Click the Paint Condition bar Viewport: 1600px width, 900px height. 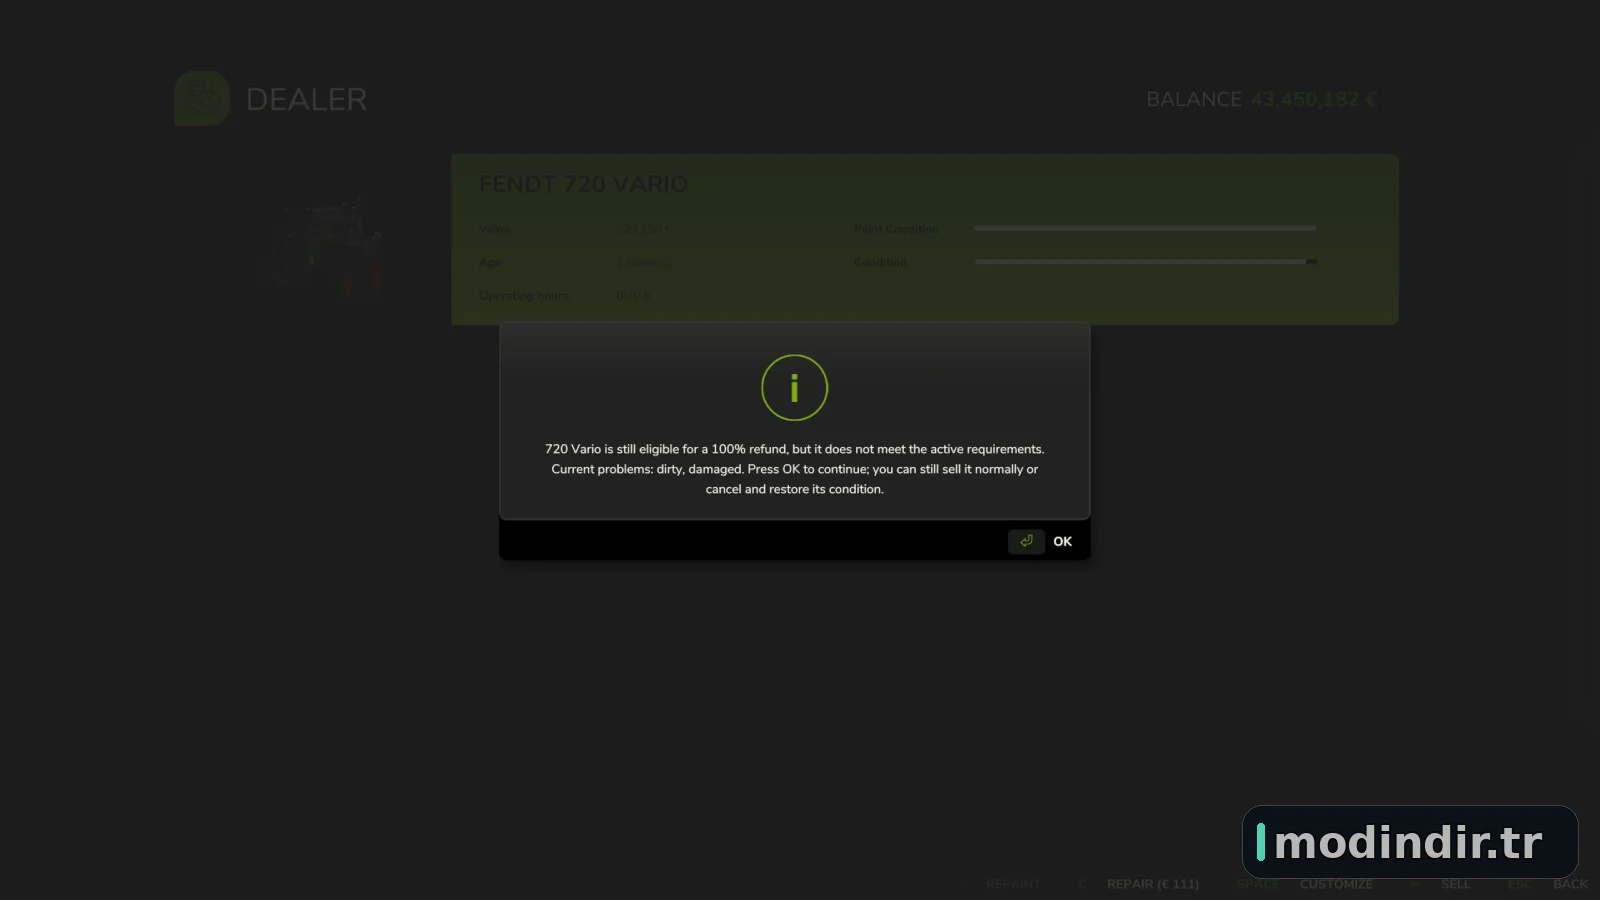(1145, 229)
